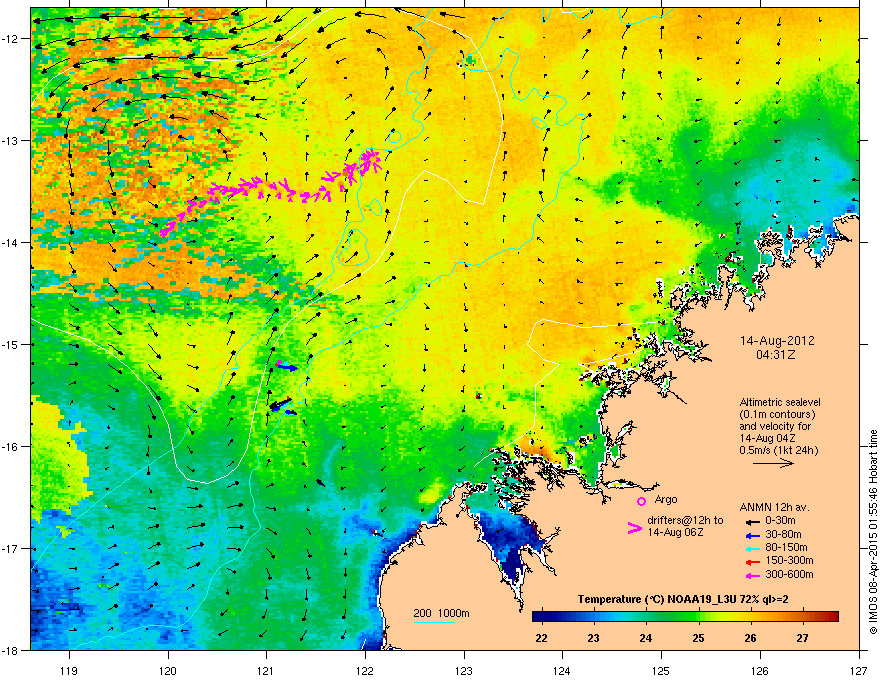Click the magenta Argo circle legend symbol
The width and height of the screenshot is (880, 680).
tap(641, 501)
